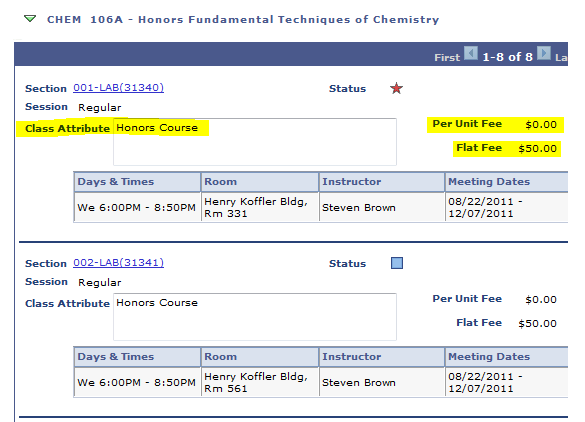Click the second Class Attribute text box
The width and height of the screenshot is (585, 422).
255,317
